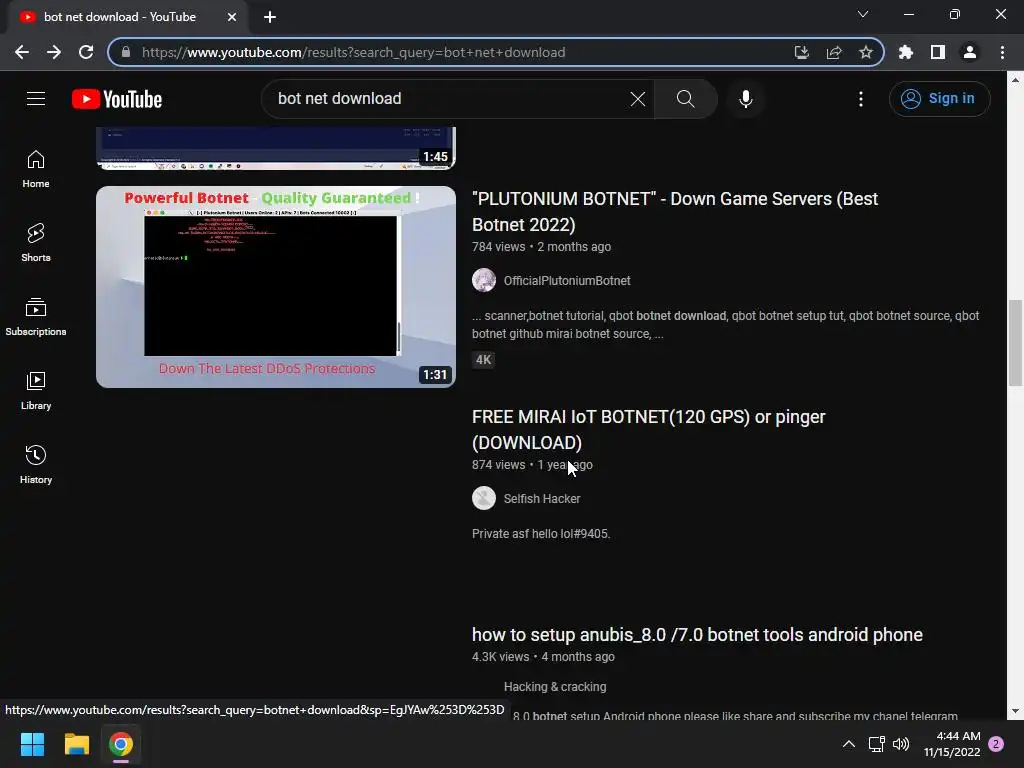This screenshot has height=768, width=1024.
Task: Open the tab search dropdown chevron
Action: pos(863,14)
